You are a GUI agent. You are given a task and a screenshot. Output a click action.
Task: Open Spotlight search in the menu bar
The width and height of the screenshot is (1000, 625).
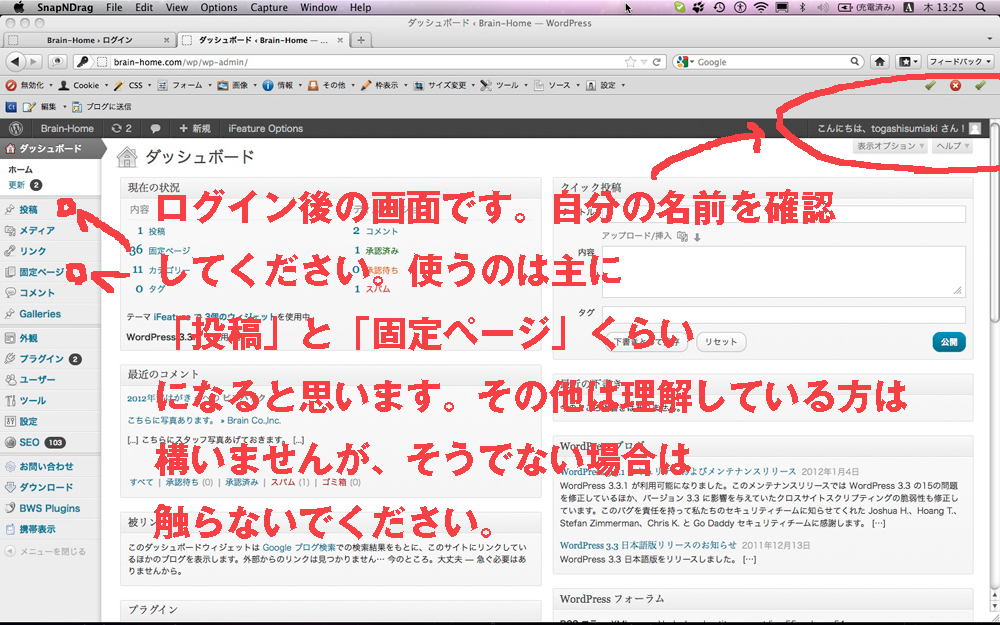pos(980,8)
